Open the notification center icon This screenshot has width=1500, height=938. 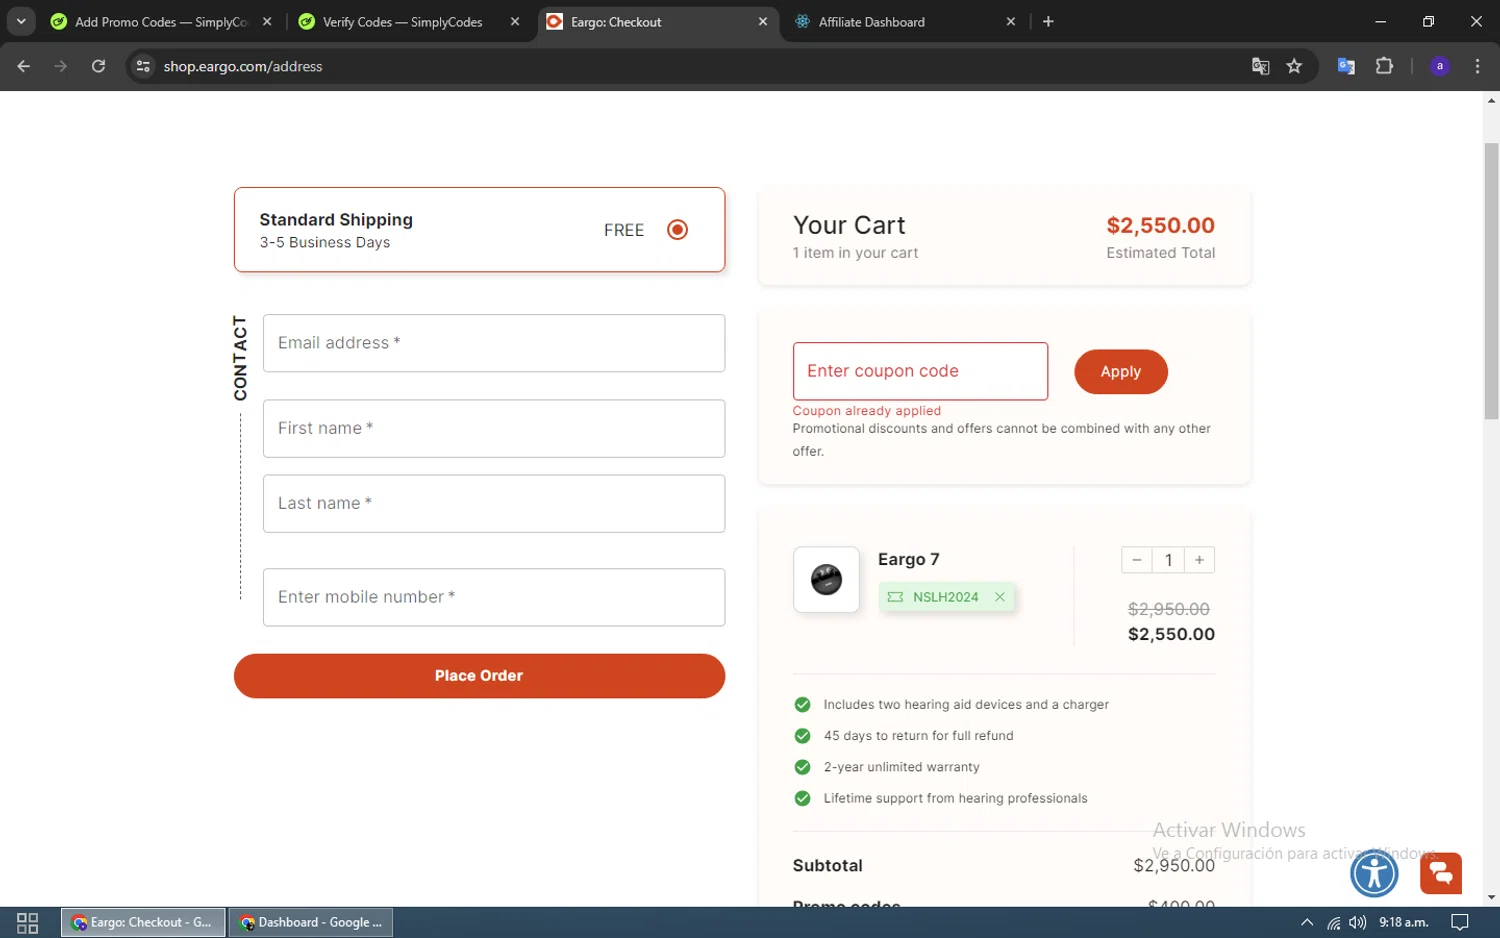(x=1459, y=922)
